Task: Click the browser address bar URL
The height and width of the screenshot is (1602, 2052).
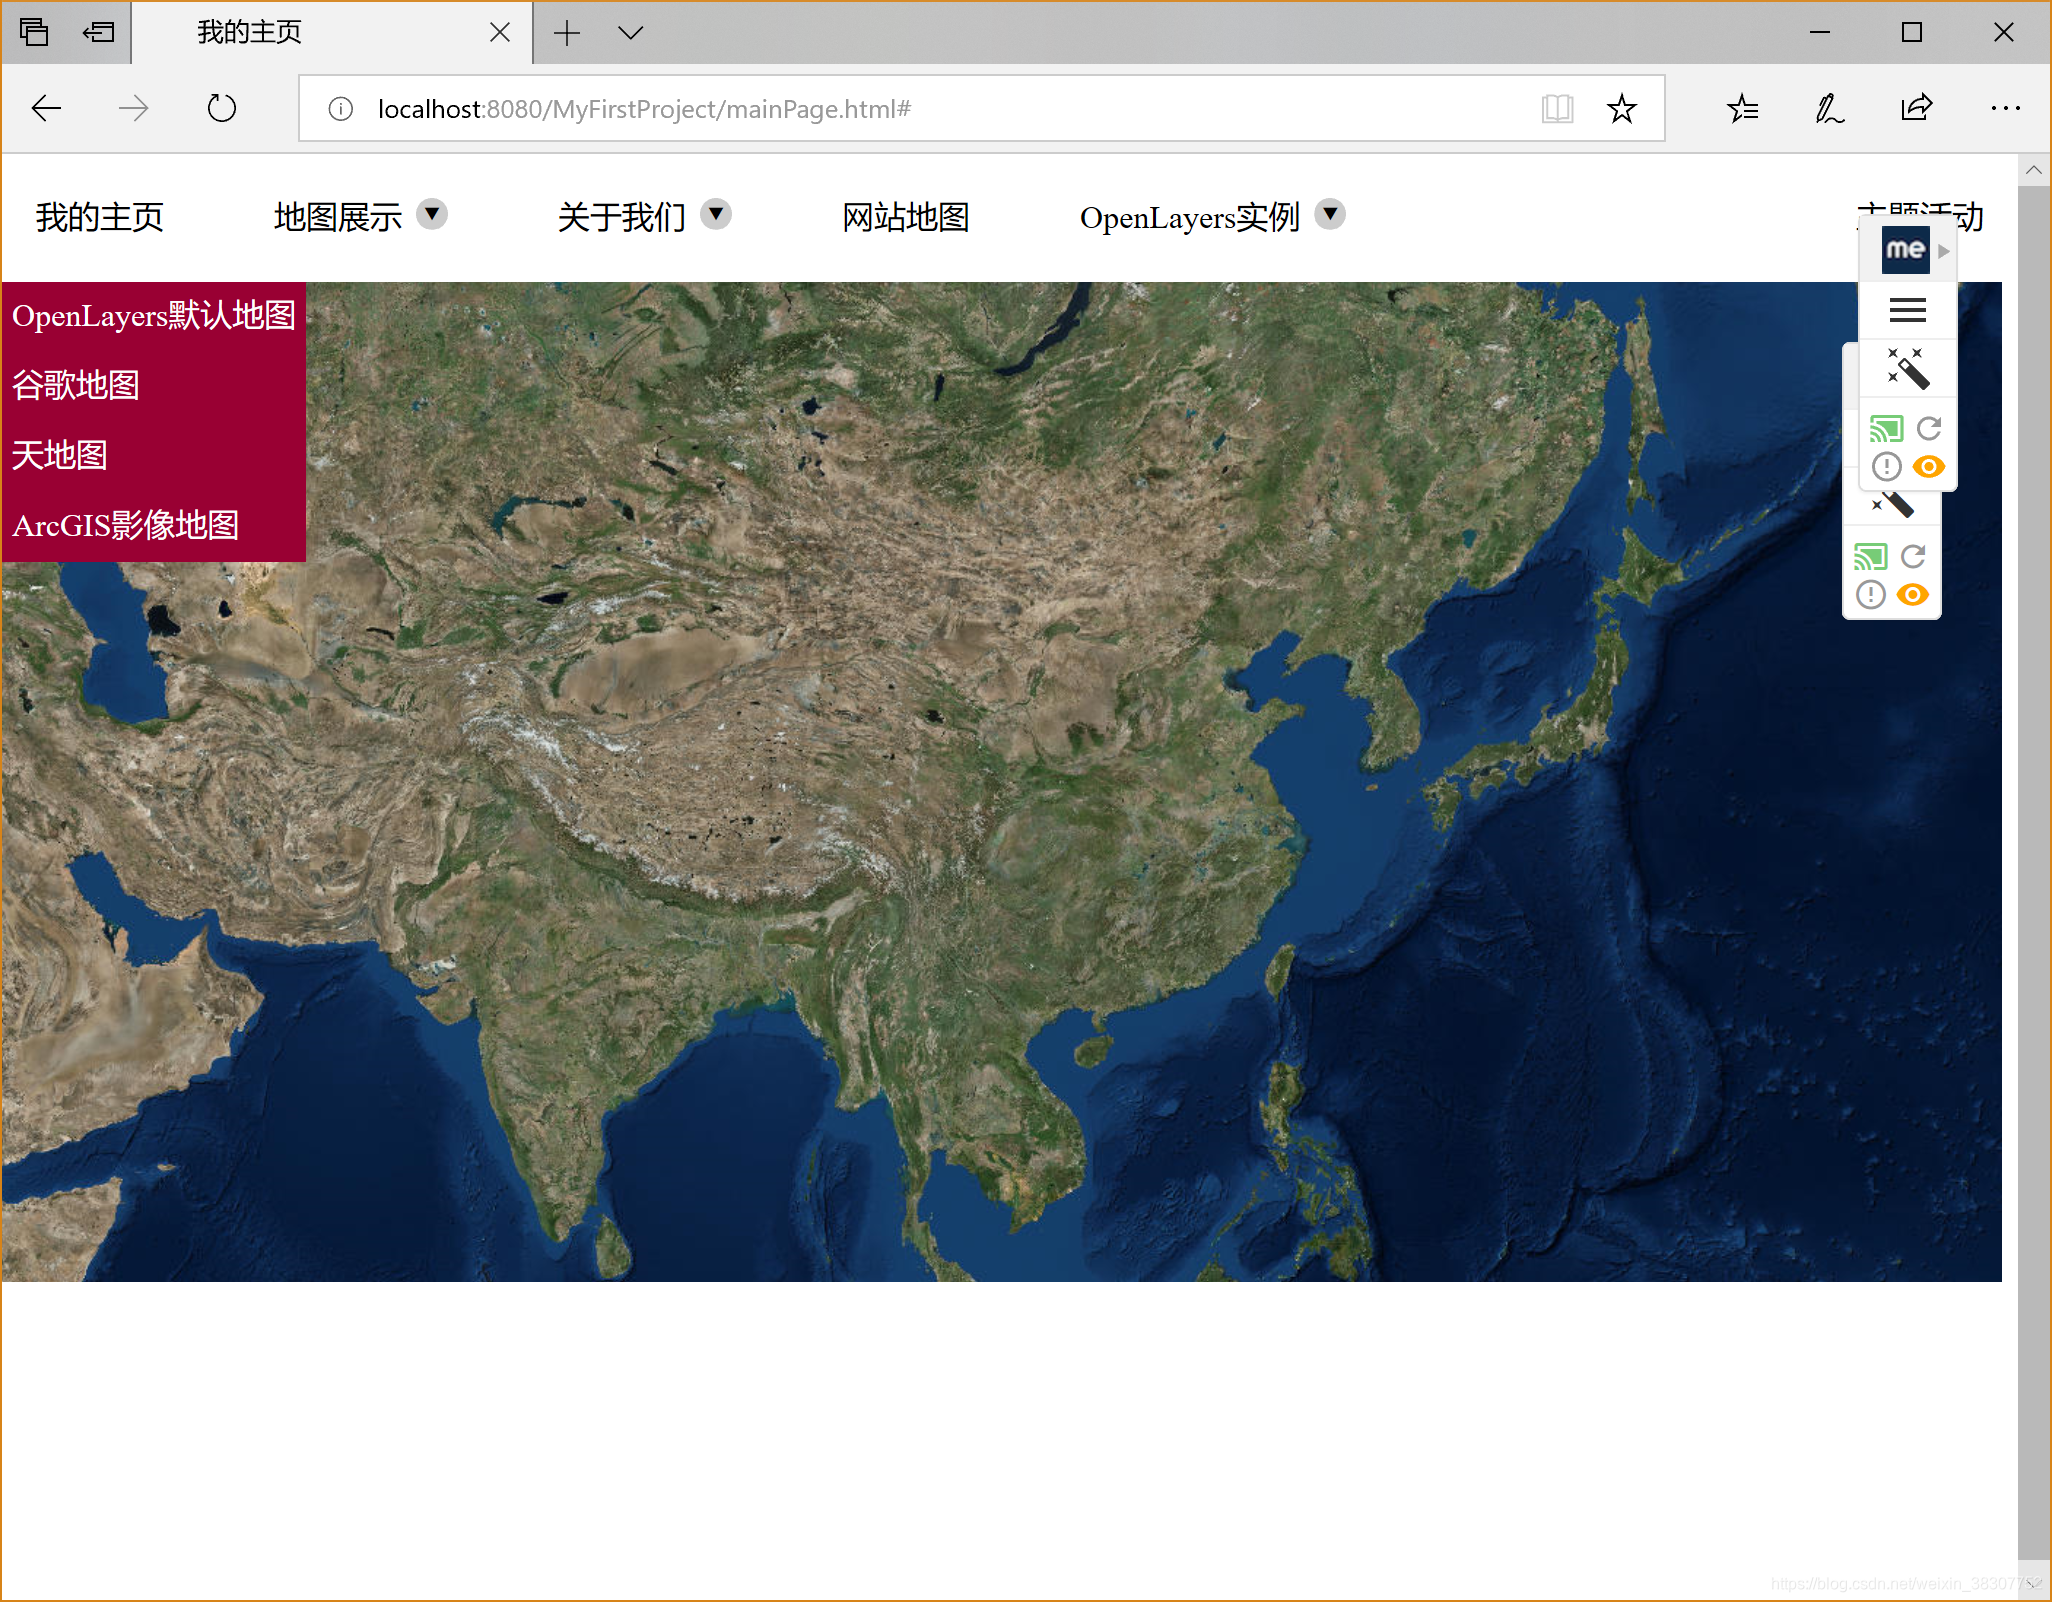Action: click(644, 109)
